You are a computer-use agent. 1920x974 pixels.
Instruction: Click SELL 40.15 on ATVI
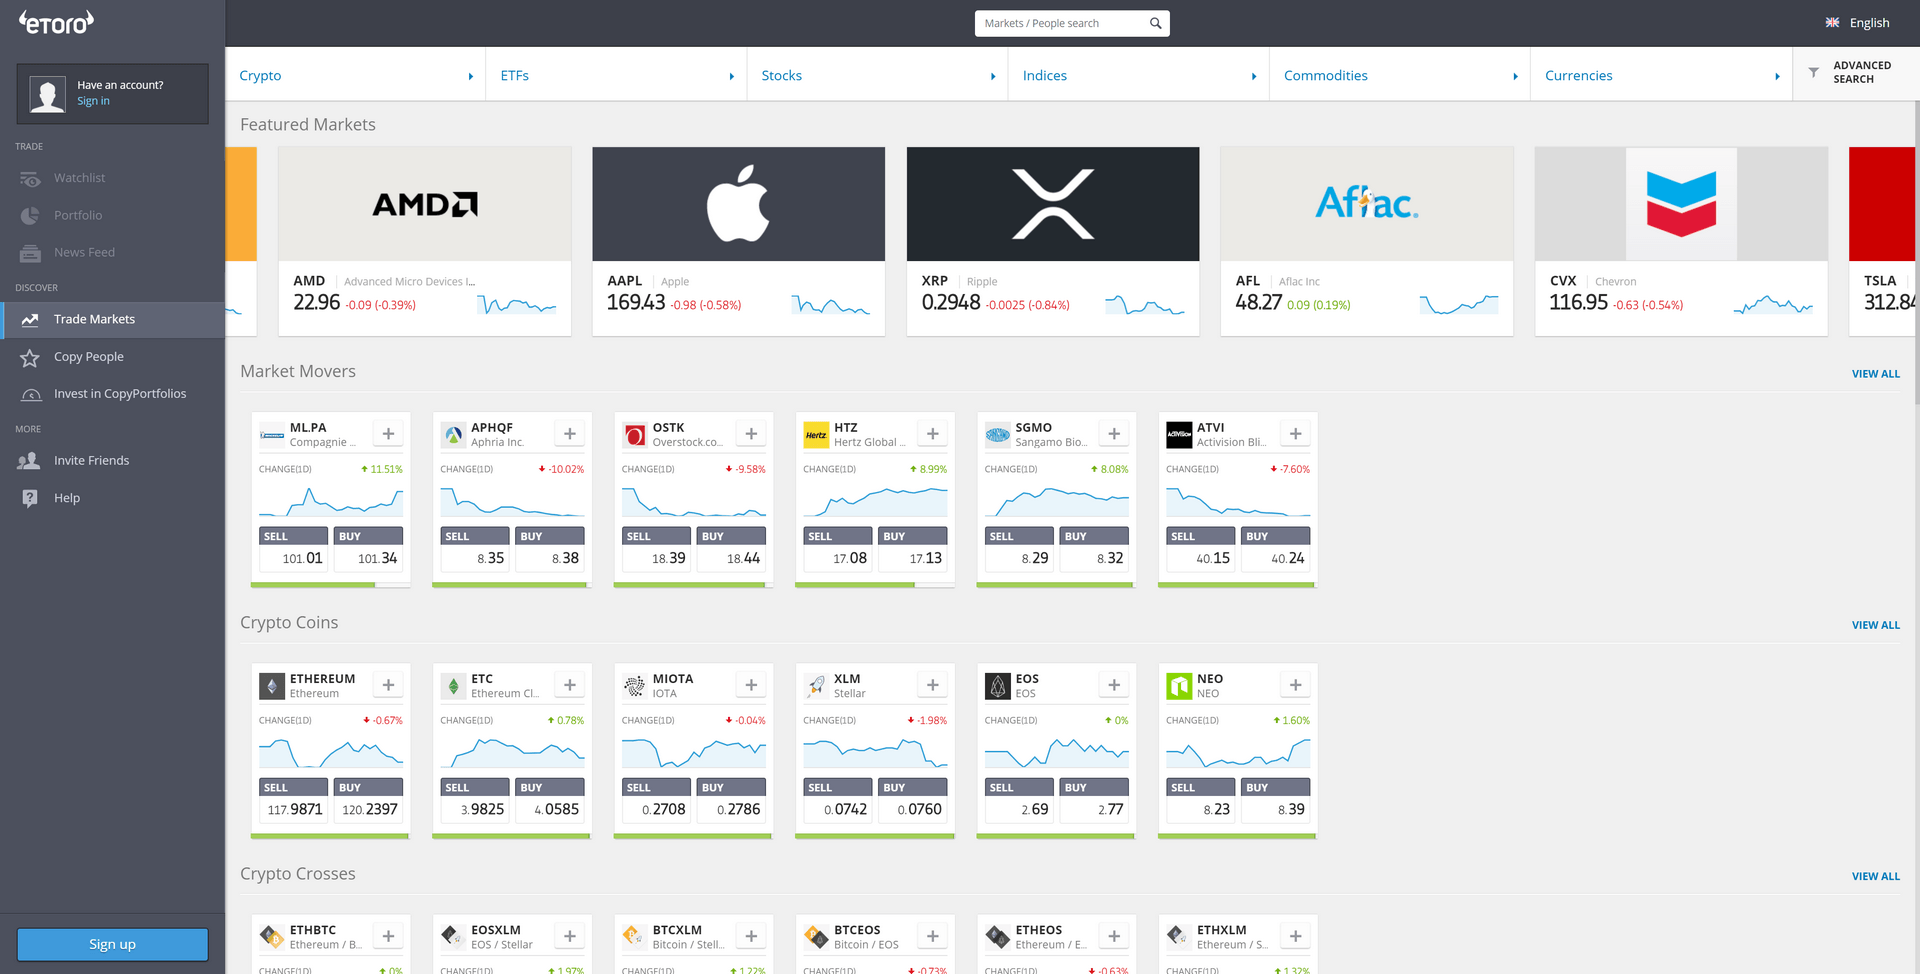tap(1200, 549)
